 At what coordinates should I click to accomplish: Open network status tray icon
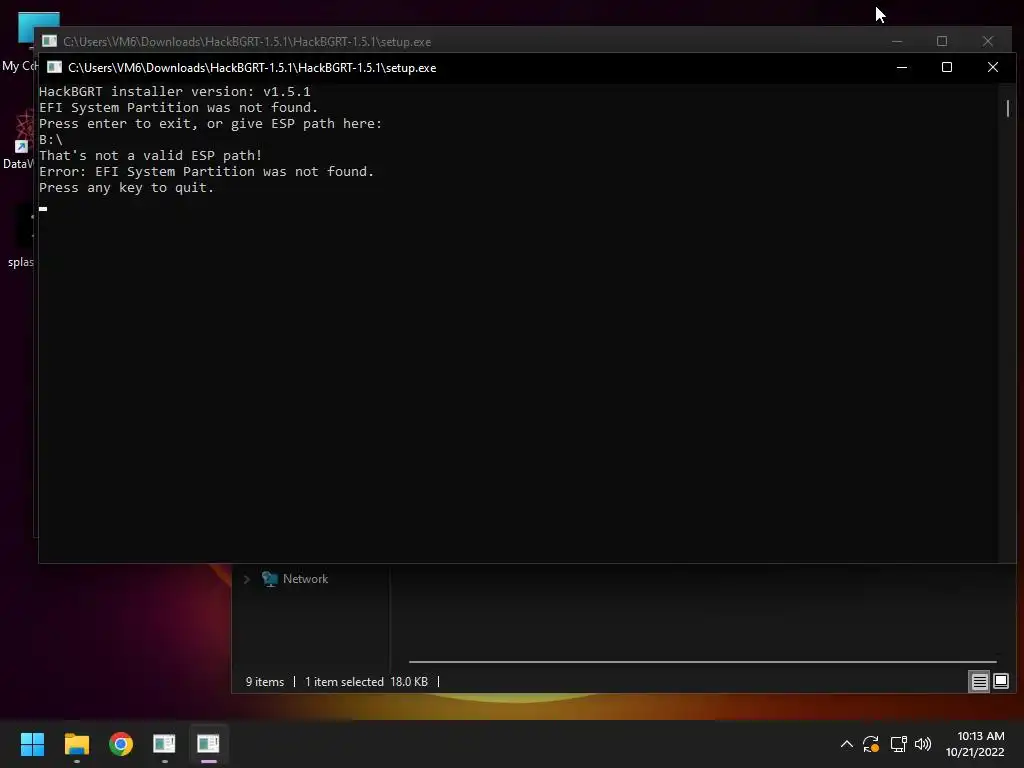[x=899, y=744]
